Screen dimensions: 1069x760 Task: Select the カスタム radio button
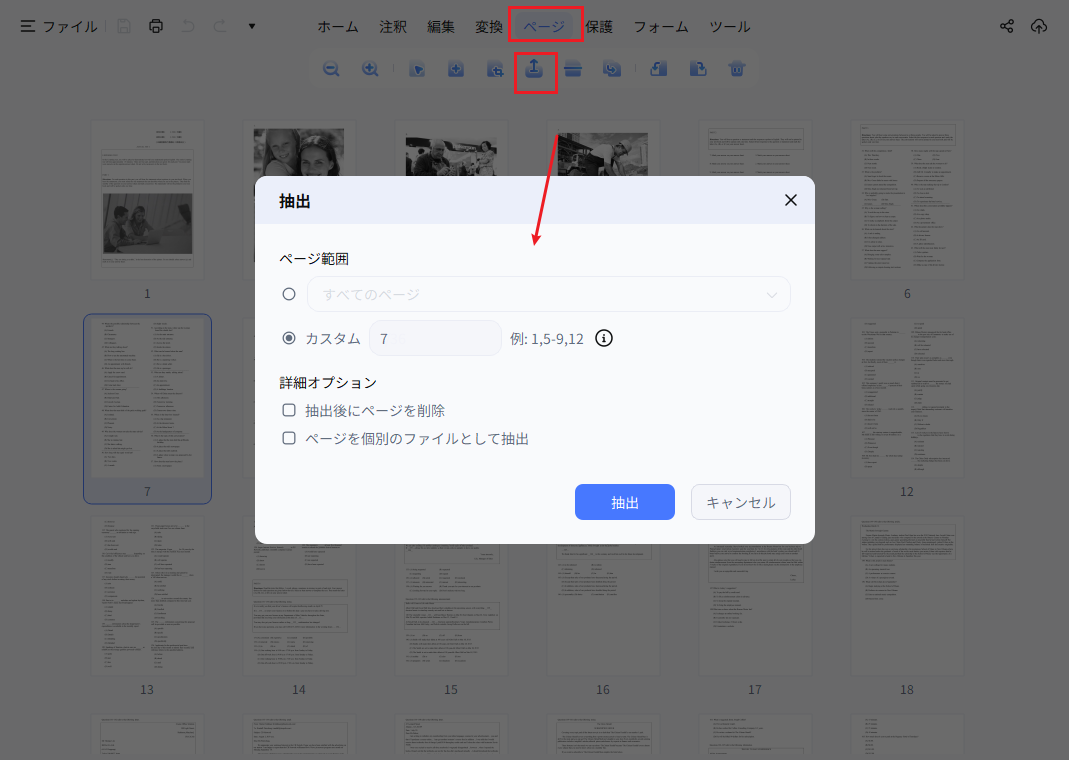point(289,338)
